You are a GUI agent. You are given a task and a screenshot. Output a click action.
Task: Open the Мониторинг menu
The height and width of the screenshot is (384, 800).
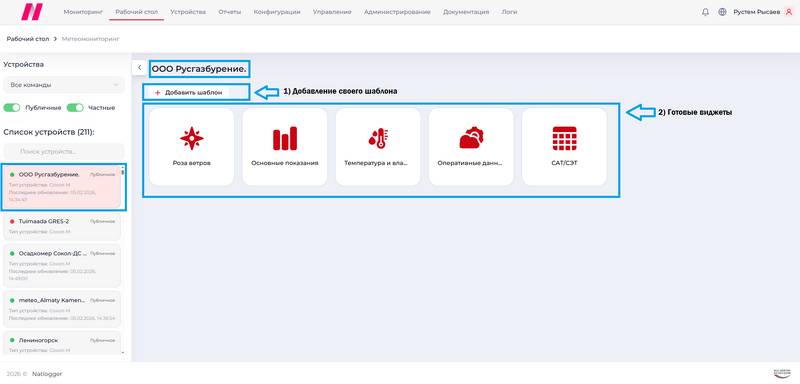tap(83, 12)
